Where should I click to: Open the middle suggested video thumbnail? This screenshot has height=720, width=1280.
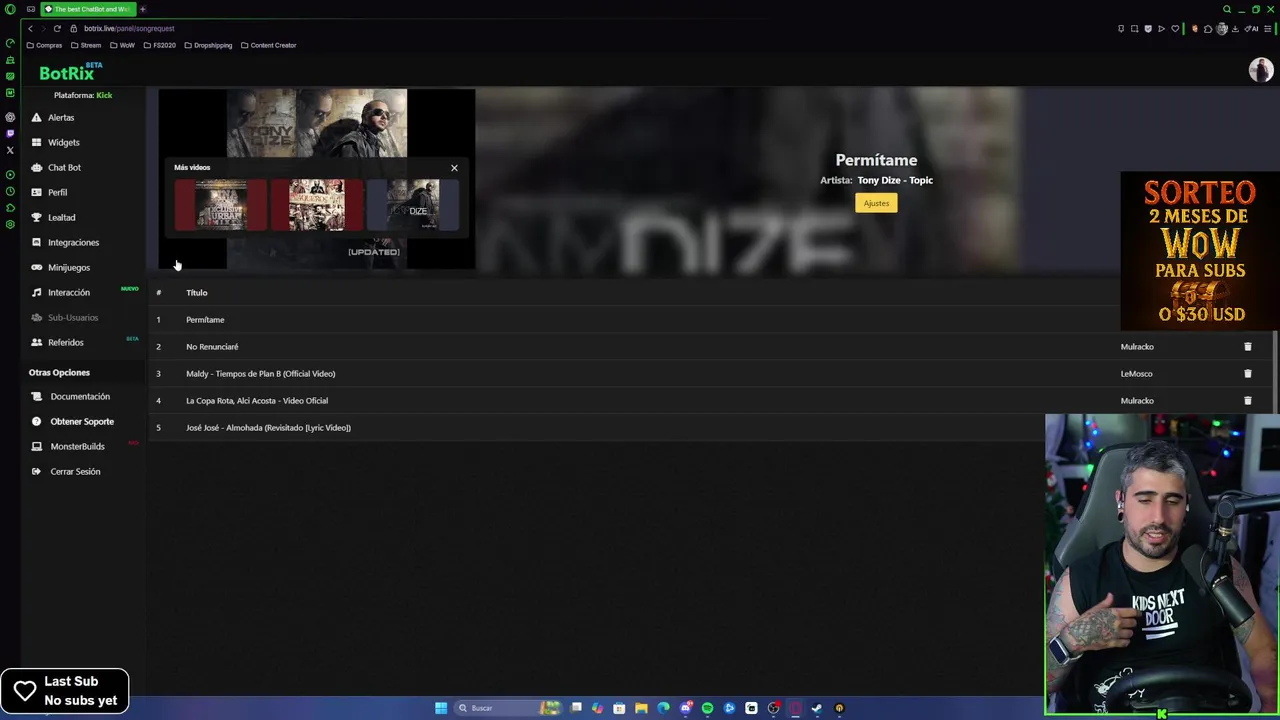317,205
